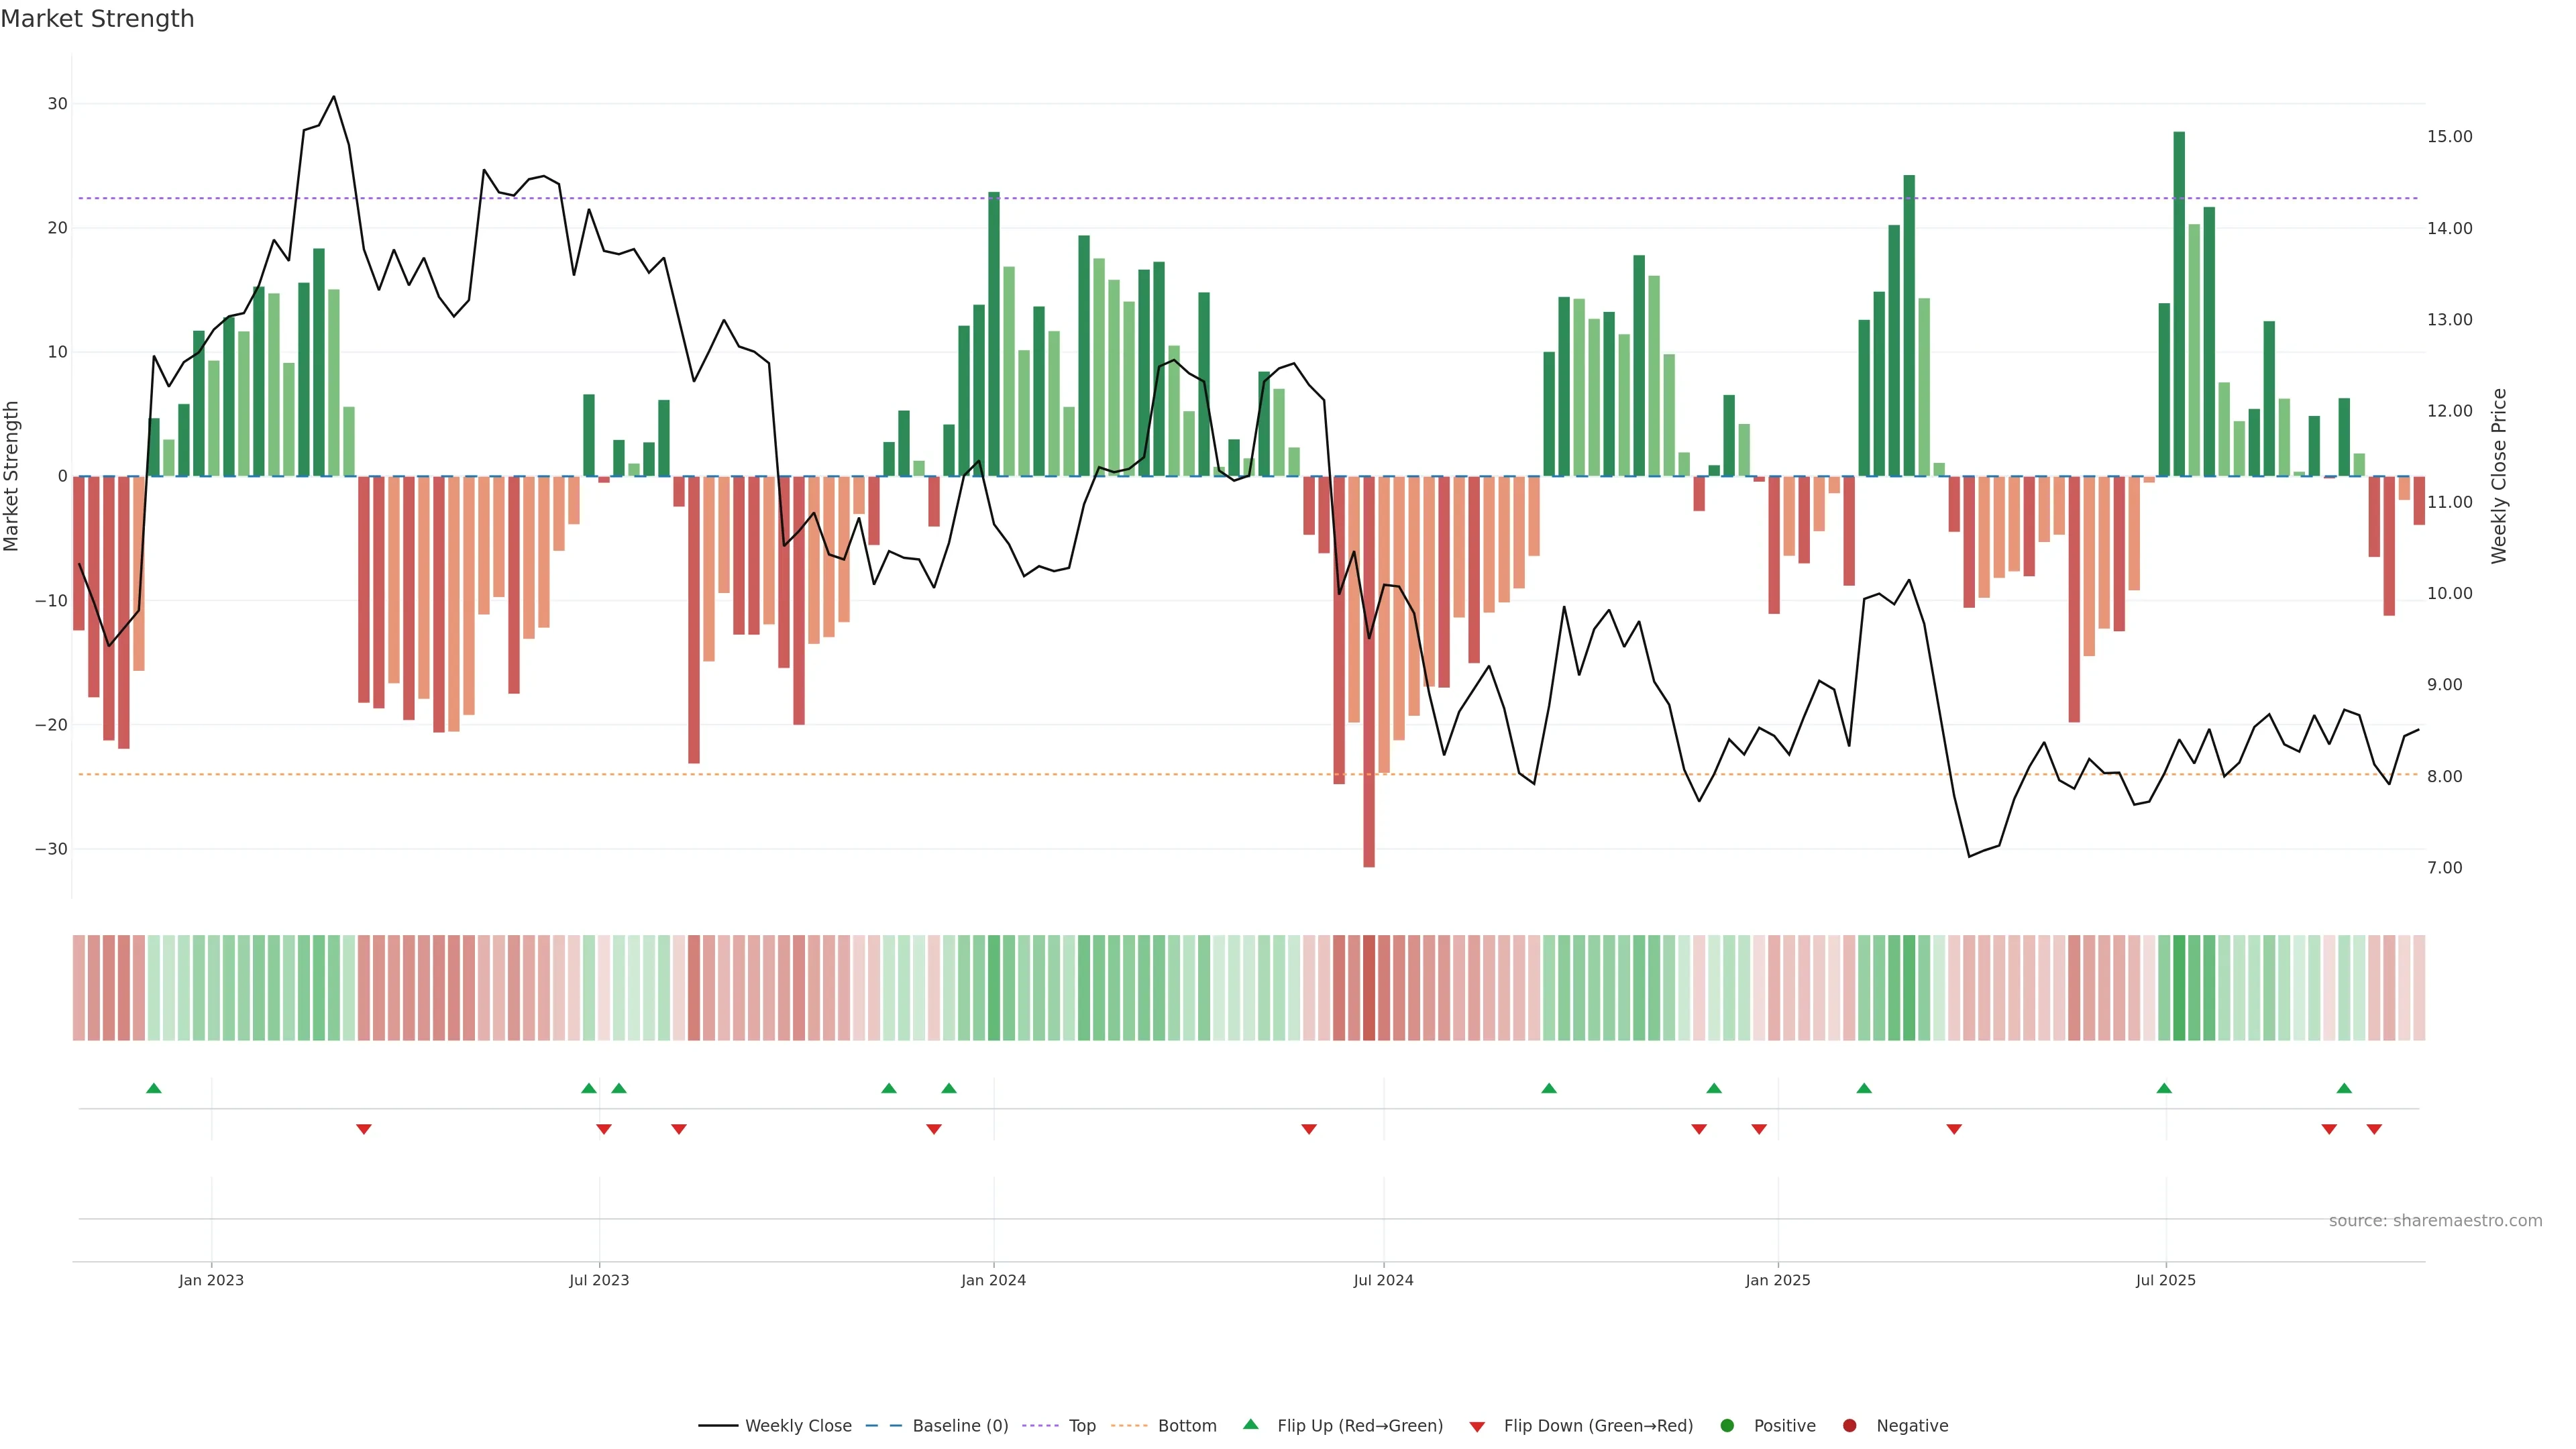Image resolution: width=2576 pixels, height=1449 pixels.
Task: Click the Jul 2024 x-axis label
Action: (x=1383, y=1280)
